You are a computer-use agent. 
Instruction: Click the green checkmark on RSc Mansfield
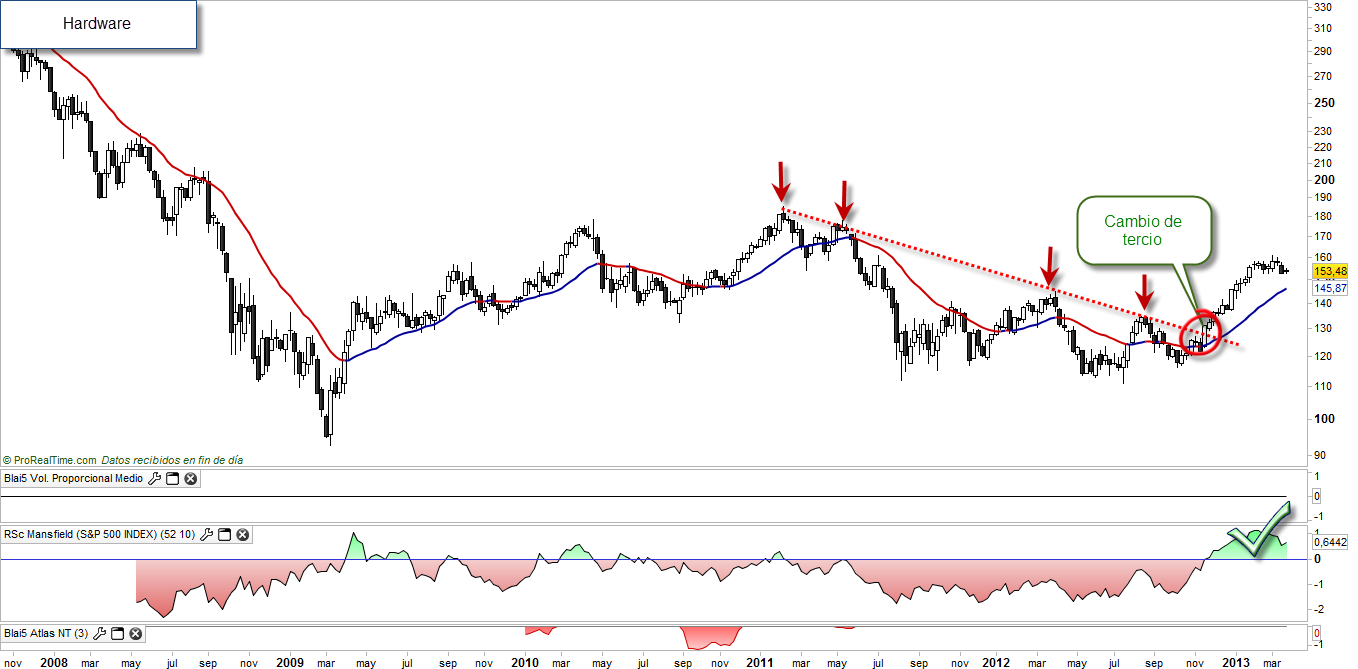(1260, 532)
